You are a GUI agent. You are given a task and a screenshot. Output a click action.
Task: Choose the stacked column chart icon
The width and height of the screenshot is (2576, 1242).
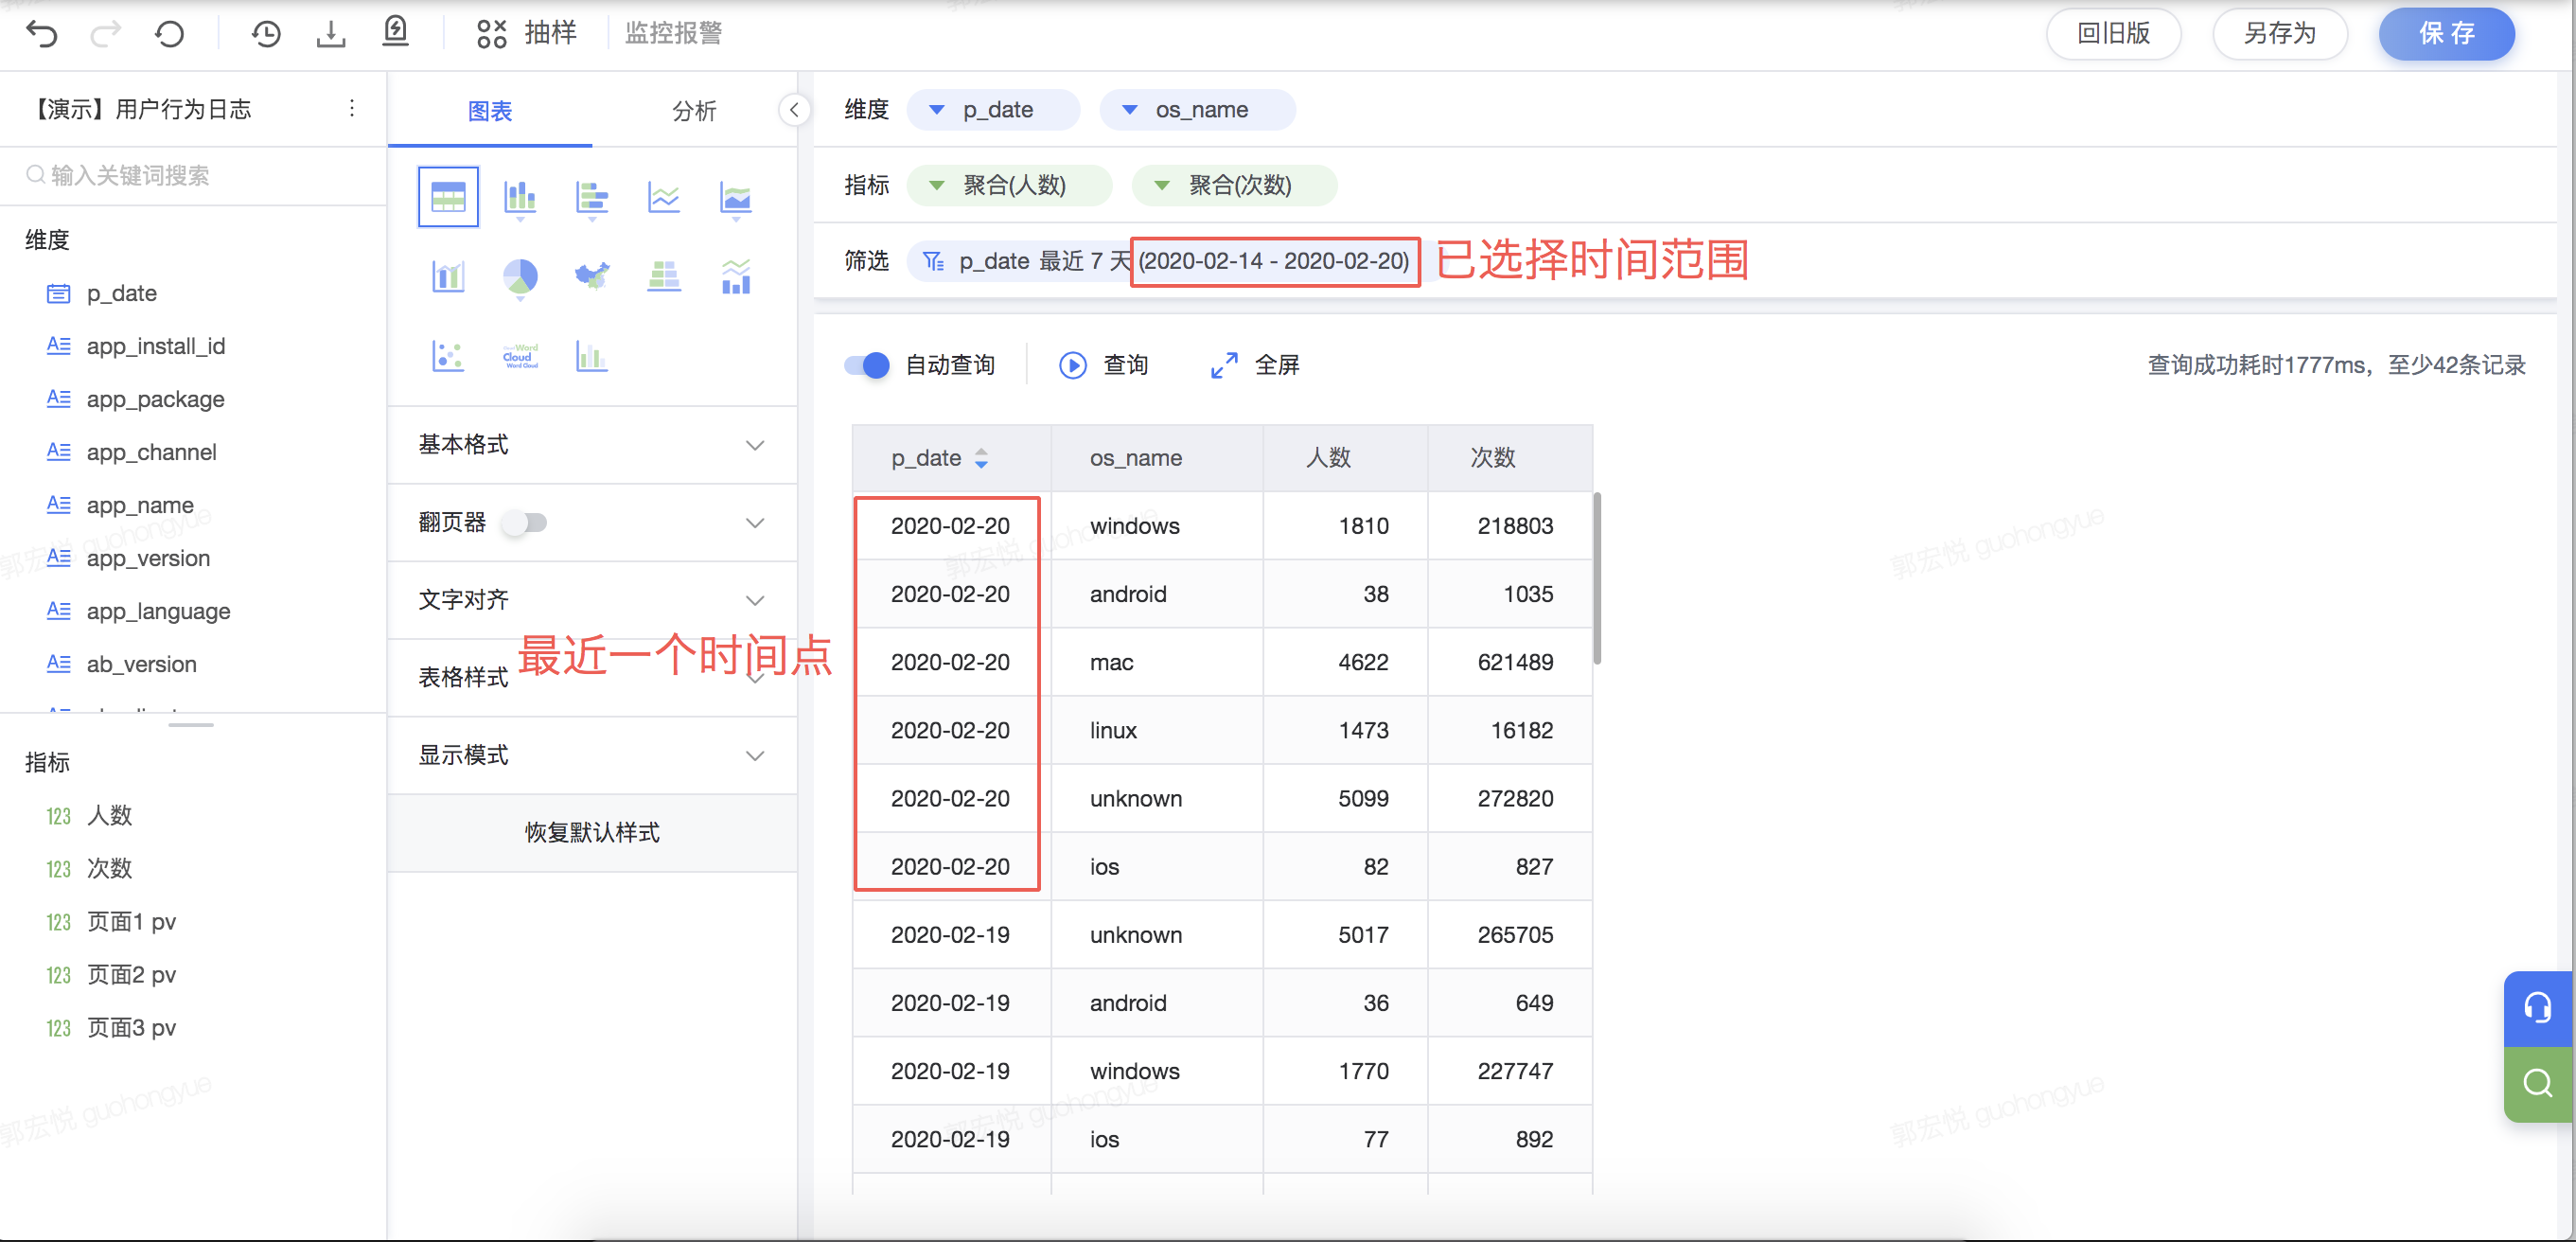(520, 198)
